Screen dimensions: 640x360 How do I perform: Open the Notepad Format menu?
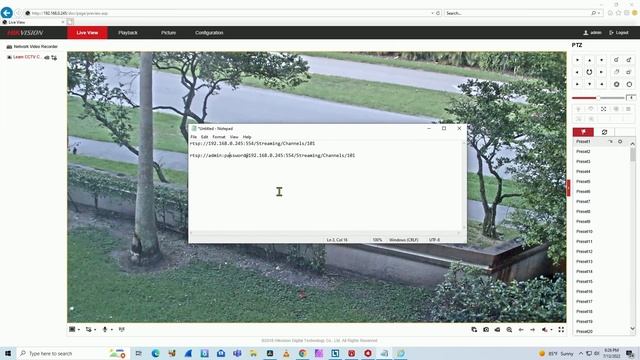pos(219,137)
